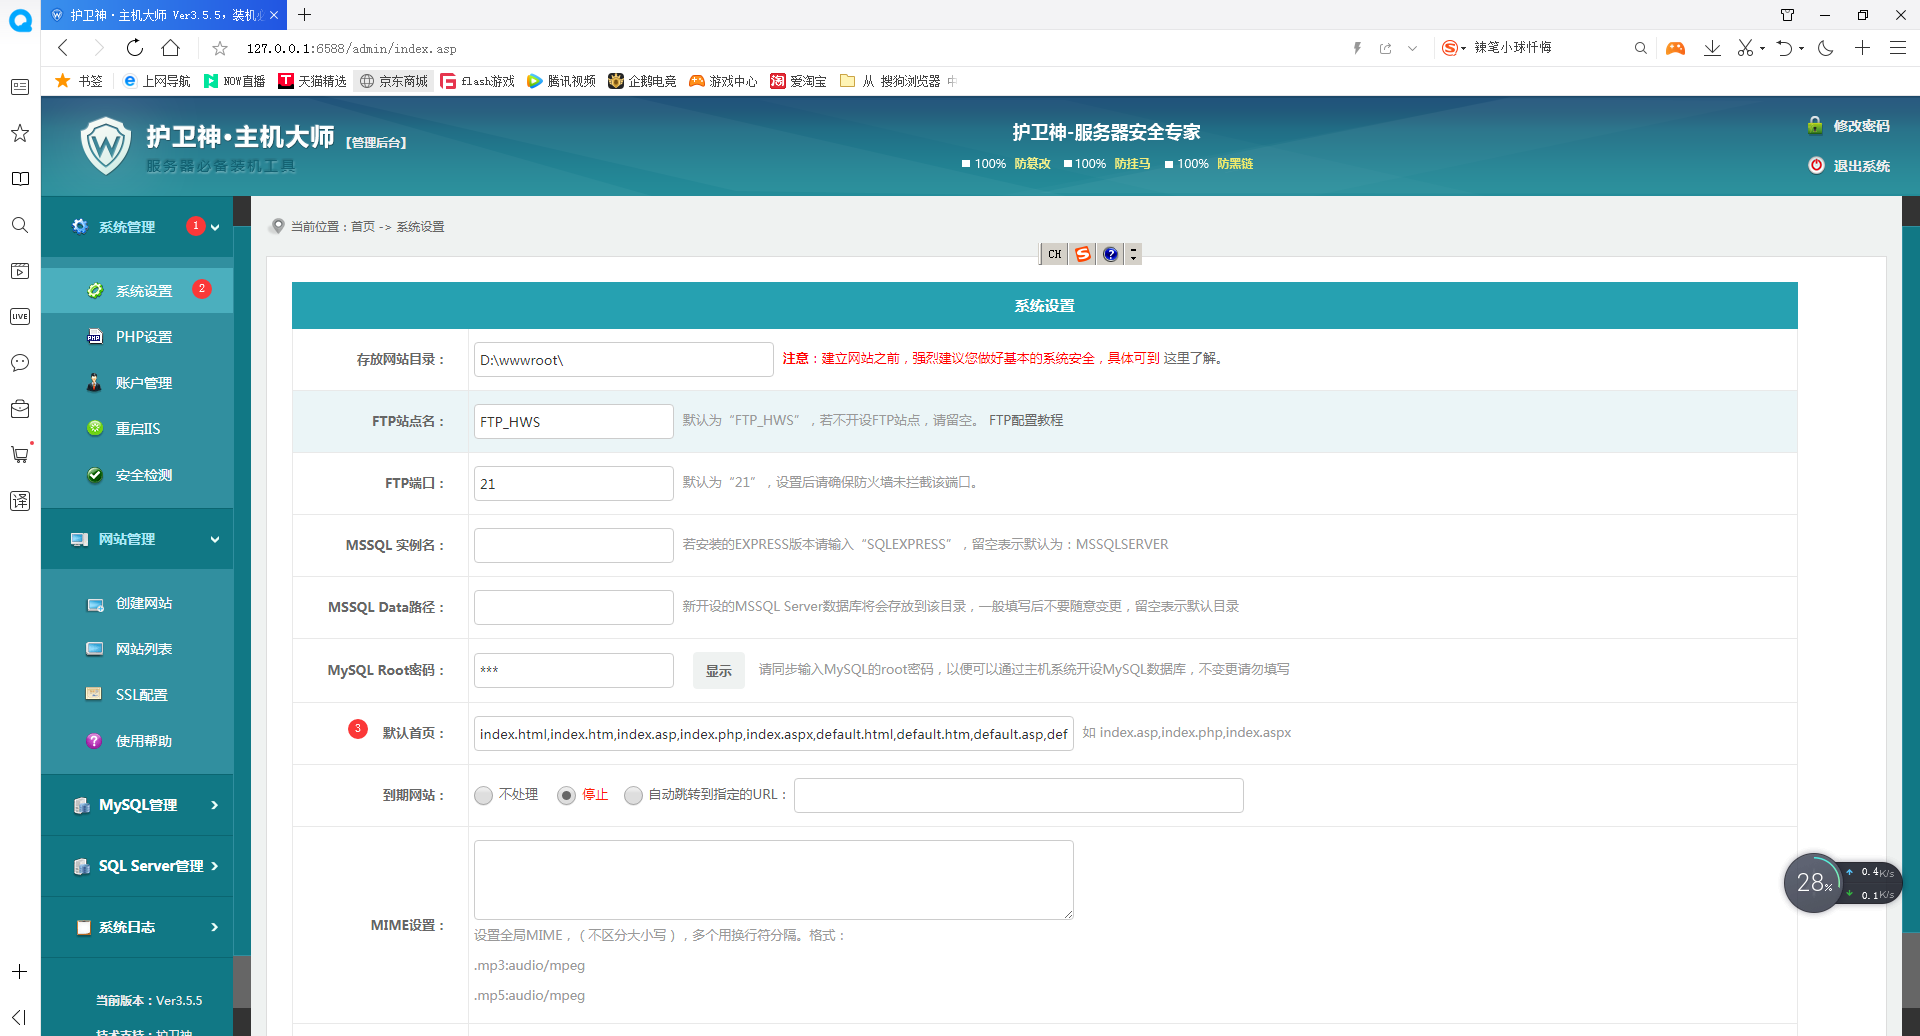Screen dimensions: 1920x1036
Task: Go to 首页 via the breadcrumb
Action: [x=362, y=226]
